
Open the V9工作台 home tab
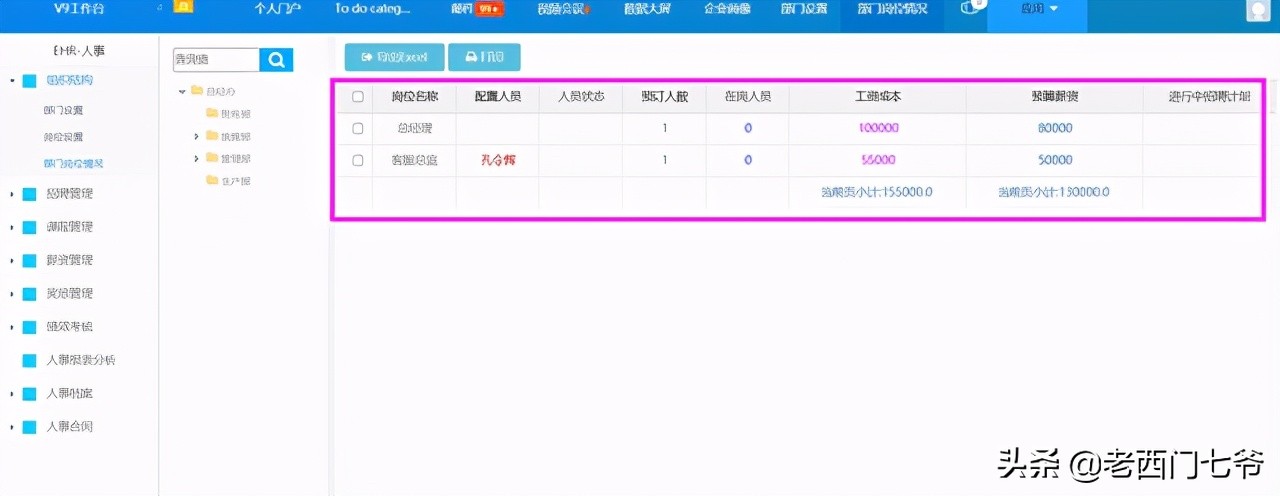coord(78,9)
